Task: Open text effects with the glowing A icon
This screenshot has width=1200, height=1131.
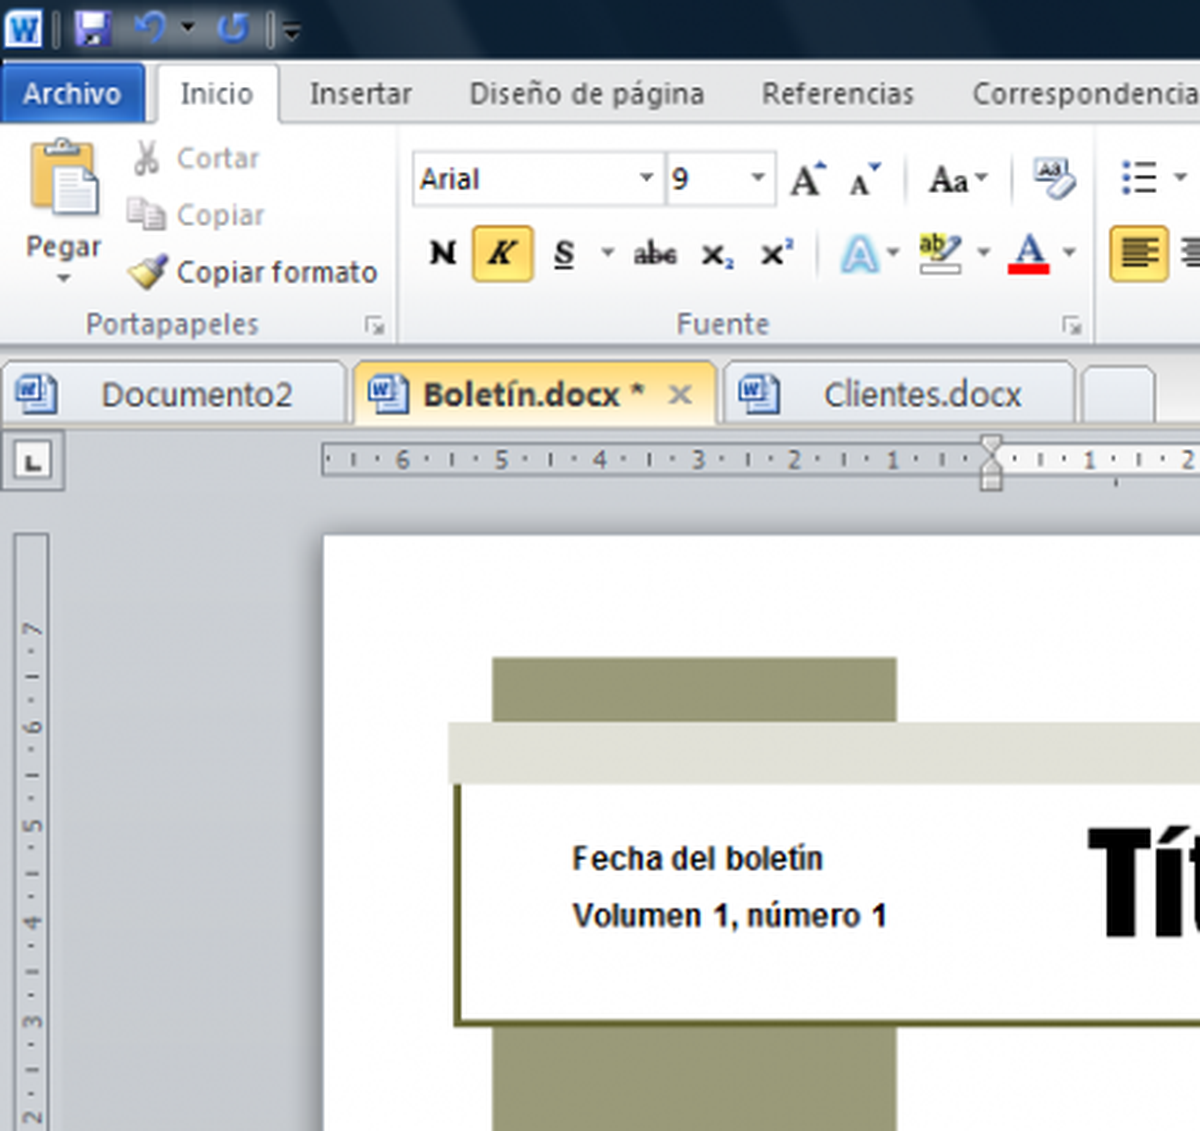Action: pyautogui.click(x=858, y=254)
